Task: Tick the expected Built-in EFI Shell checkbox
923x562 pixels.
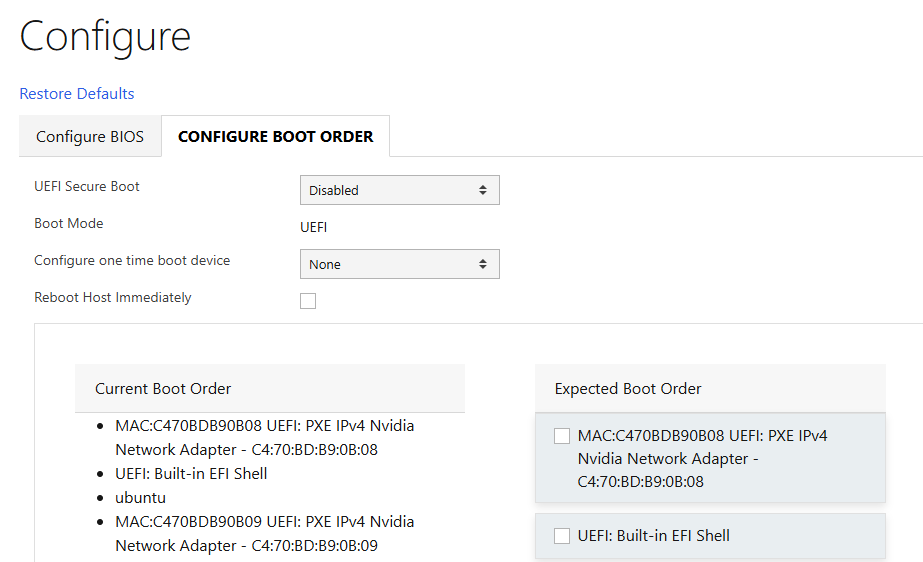Action: click(x=562, y=536)
